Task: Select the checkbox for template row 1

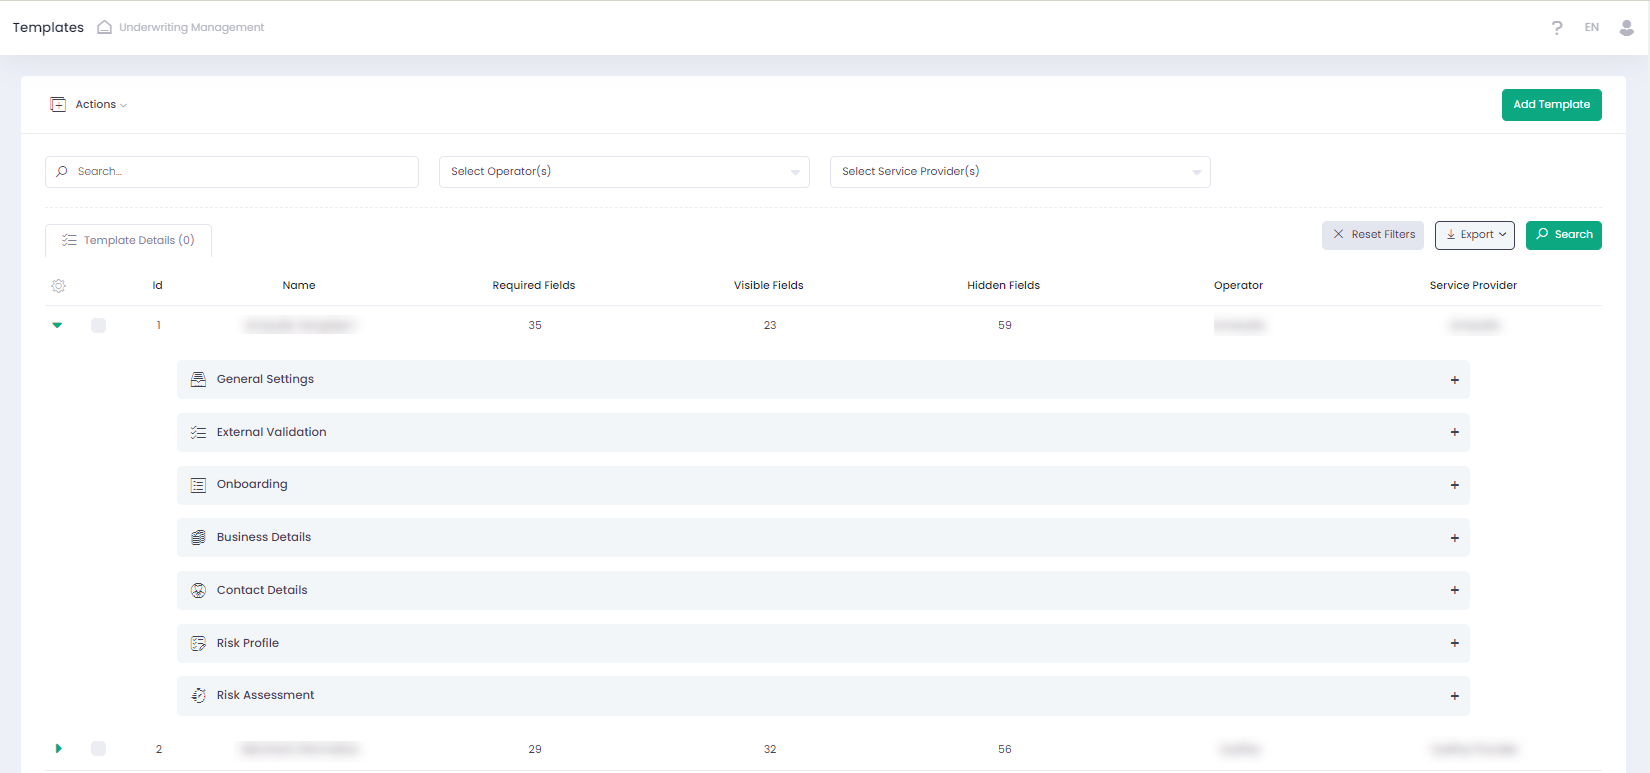Action: click(98, 325)
